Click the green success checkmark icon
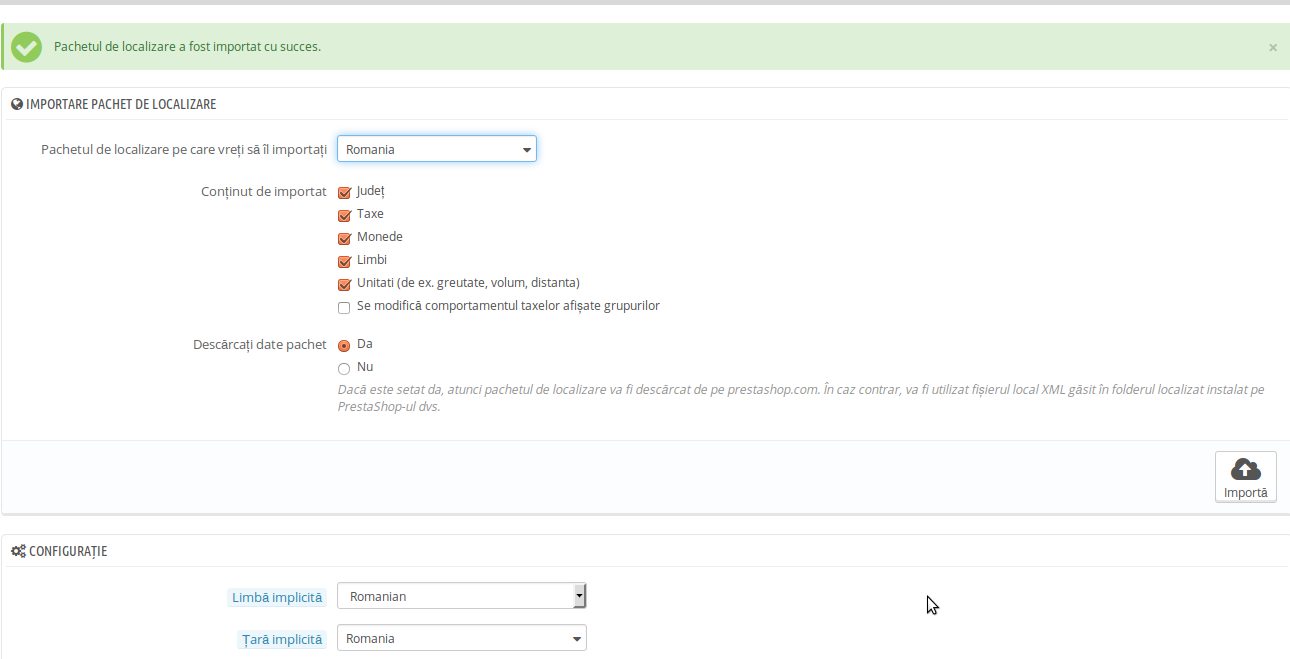 (x=26, y=47)
